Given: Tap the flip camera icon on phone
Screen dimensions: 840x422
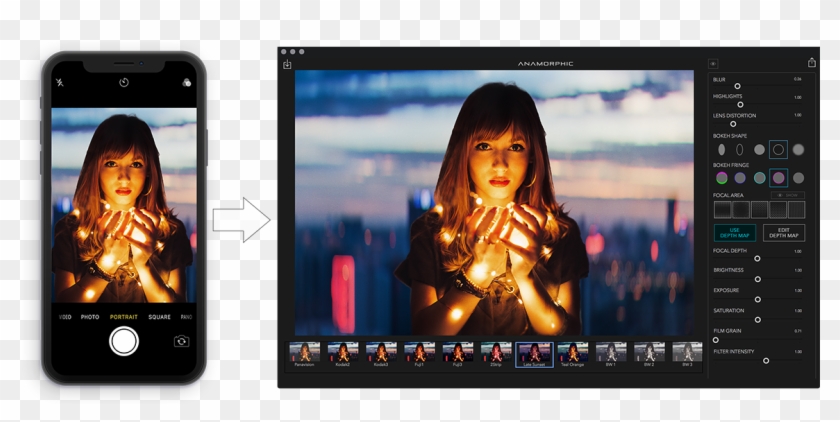Looking at the screenshot, I should (181, 341).
